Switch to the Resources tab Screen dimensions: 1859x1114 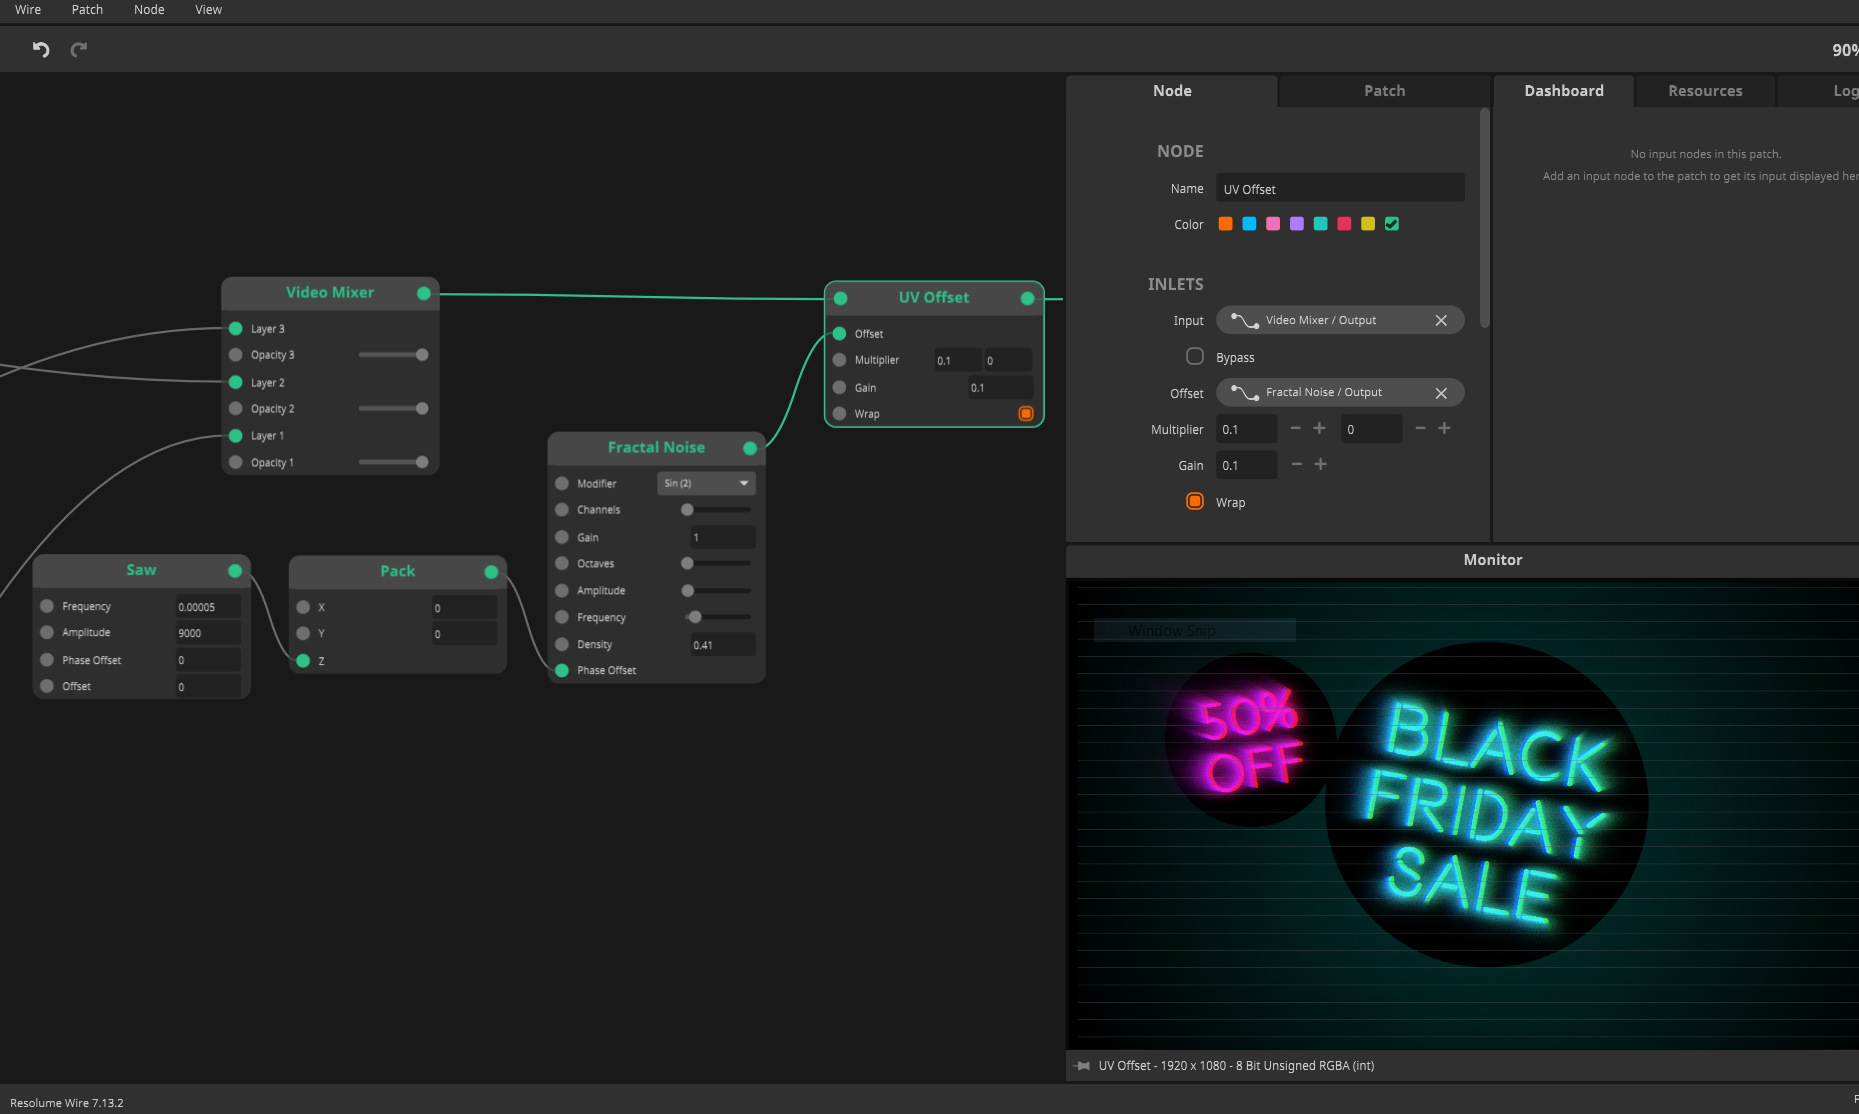pyautogui.click(x=1705, y=91)
